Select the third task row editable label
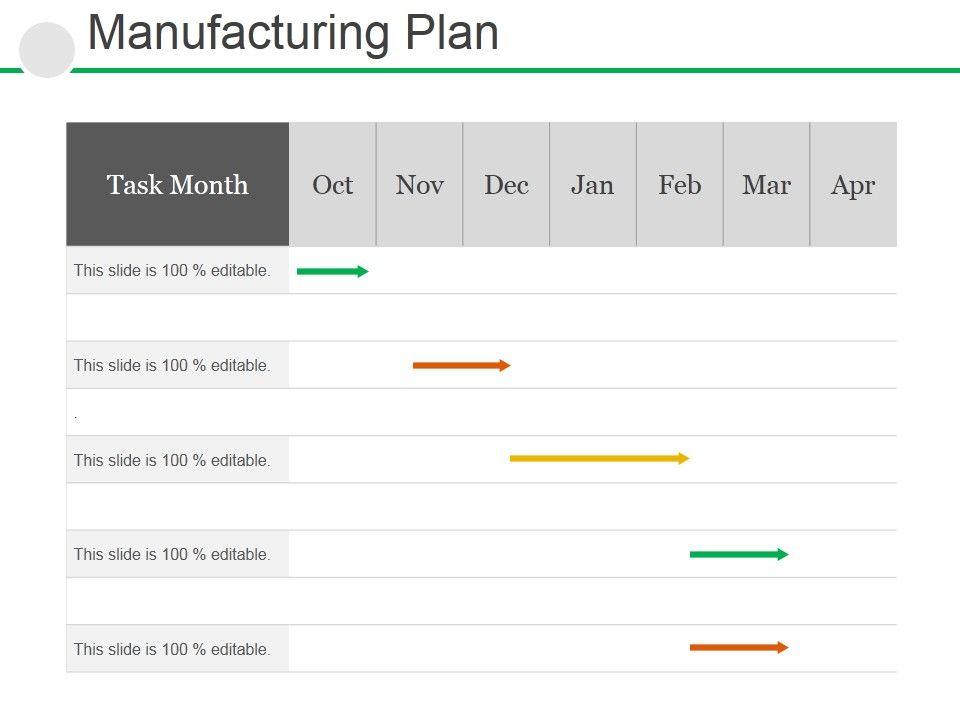Viewport: 960px width, 720px height. click(x=172, y=461)
